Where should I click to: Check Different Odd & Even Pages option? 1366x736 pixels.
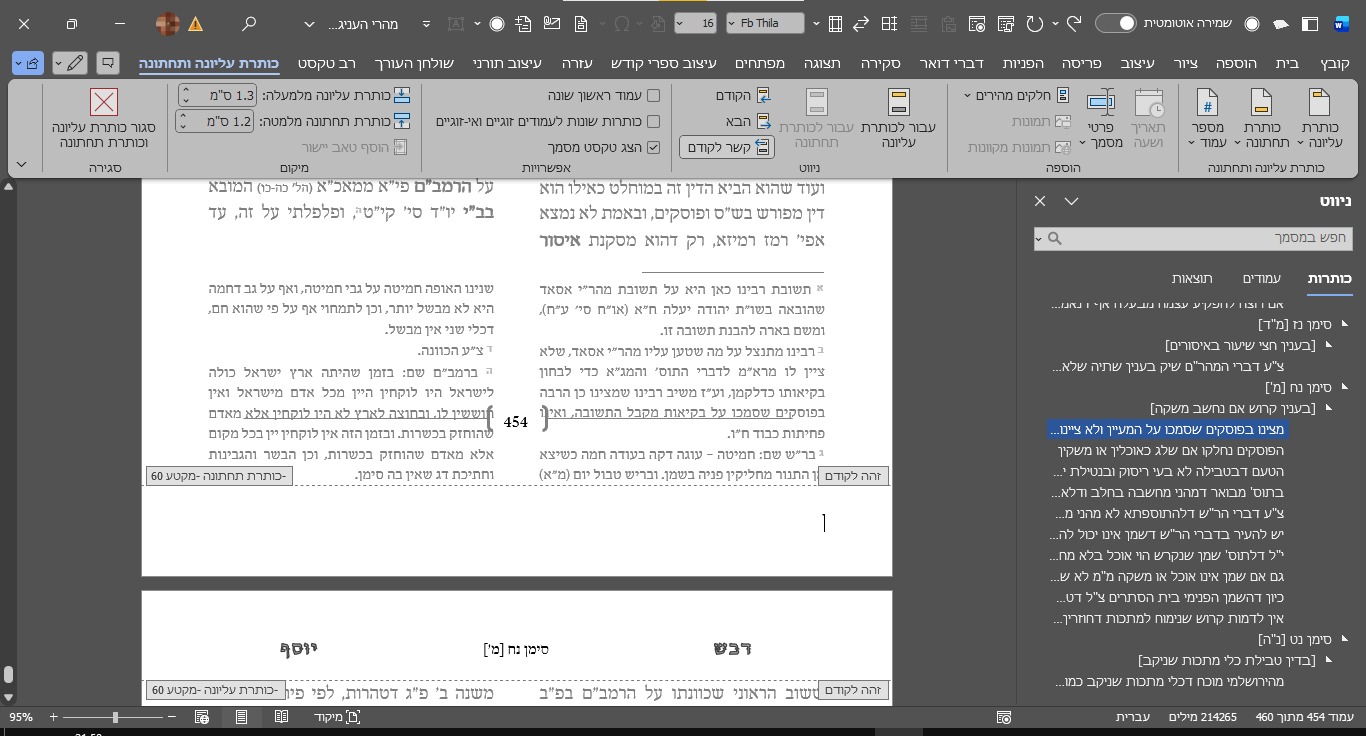(x=653, y=121)
